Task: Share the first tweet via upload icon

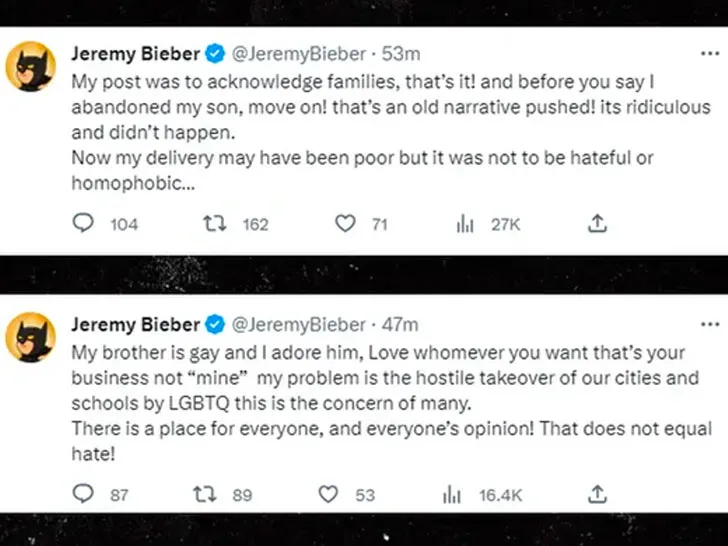Action: coord(597,224)
